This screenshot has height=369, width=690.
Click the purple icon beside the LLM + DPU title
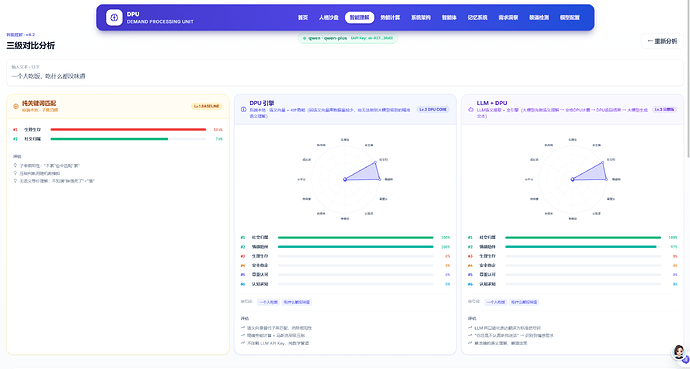pos(470,109)
